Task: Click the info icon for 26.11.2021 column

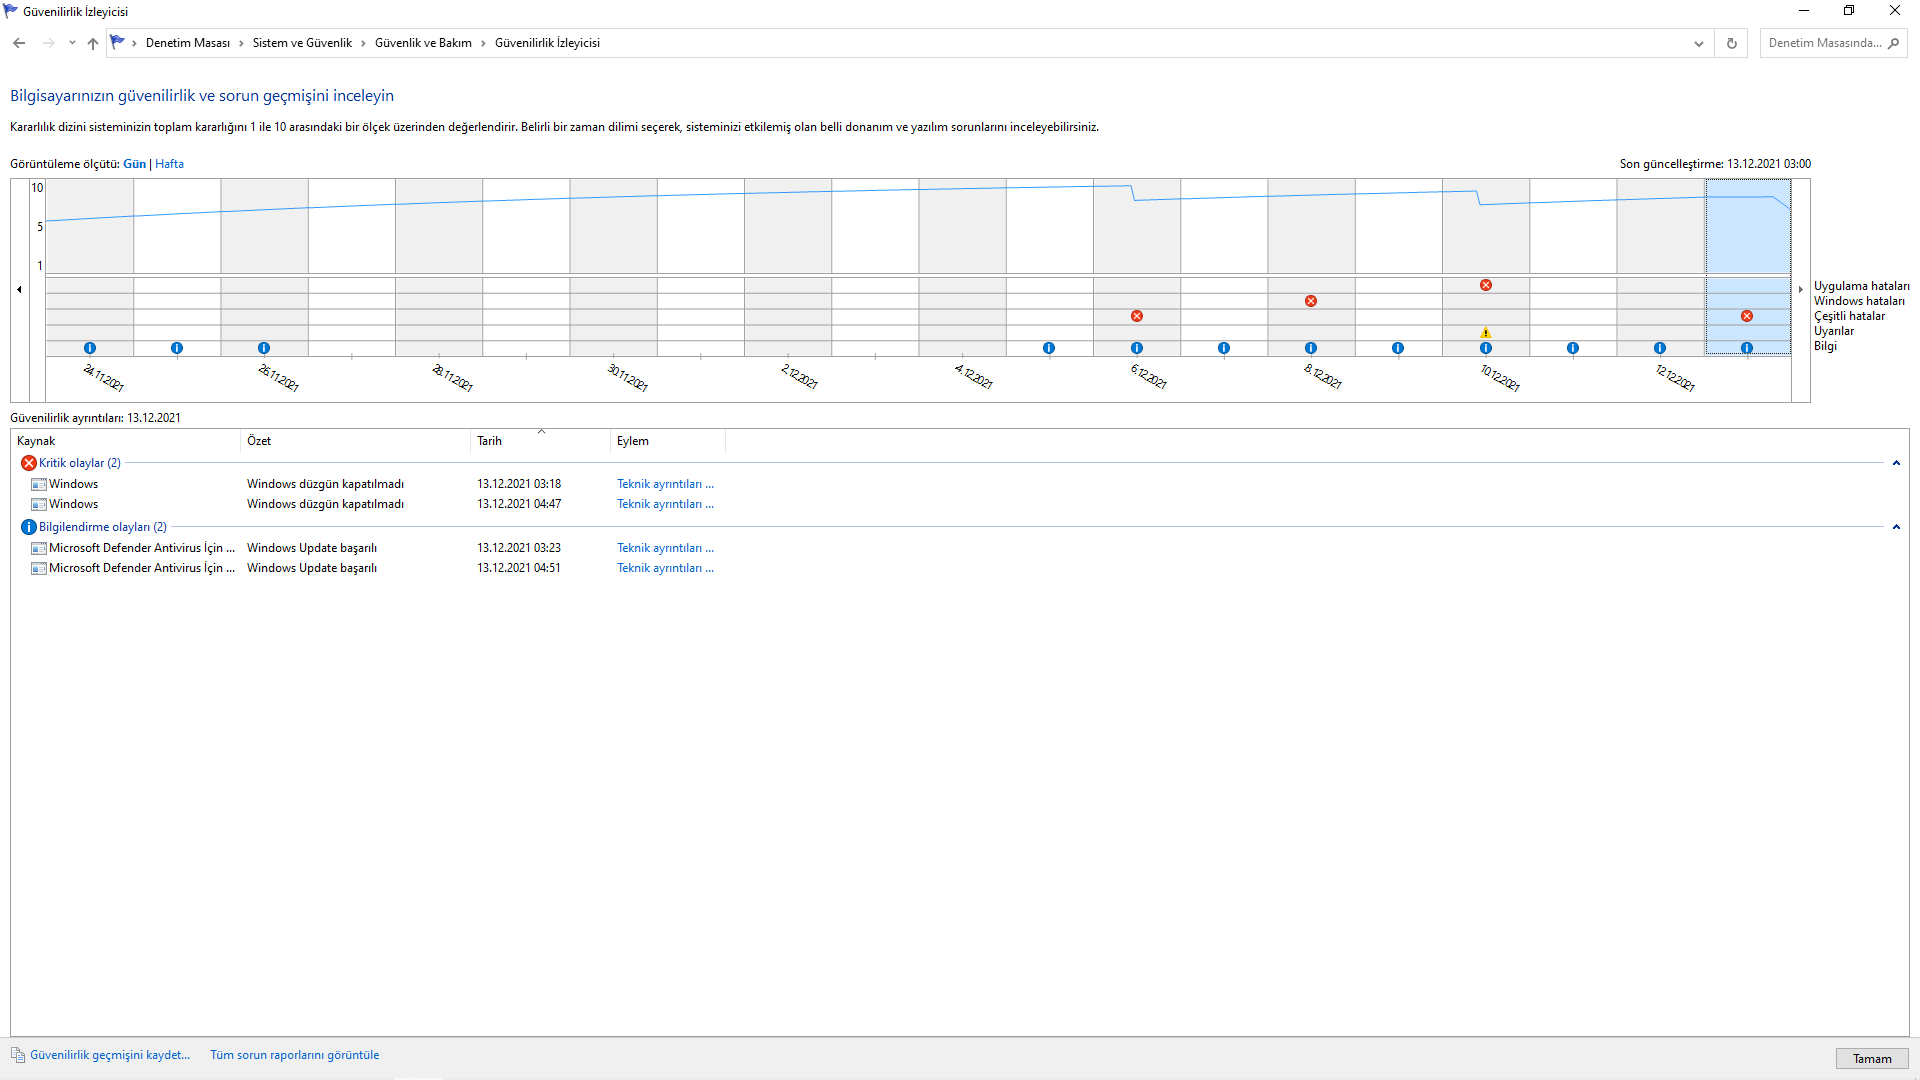Action: point(264,348)
